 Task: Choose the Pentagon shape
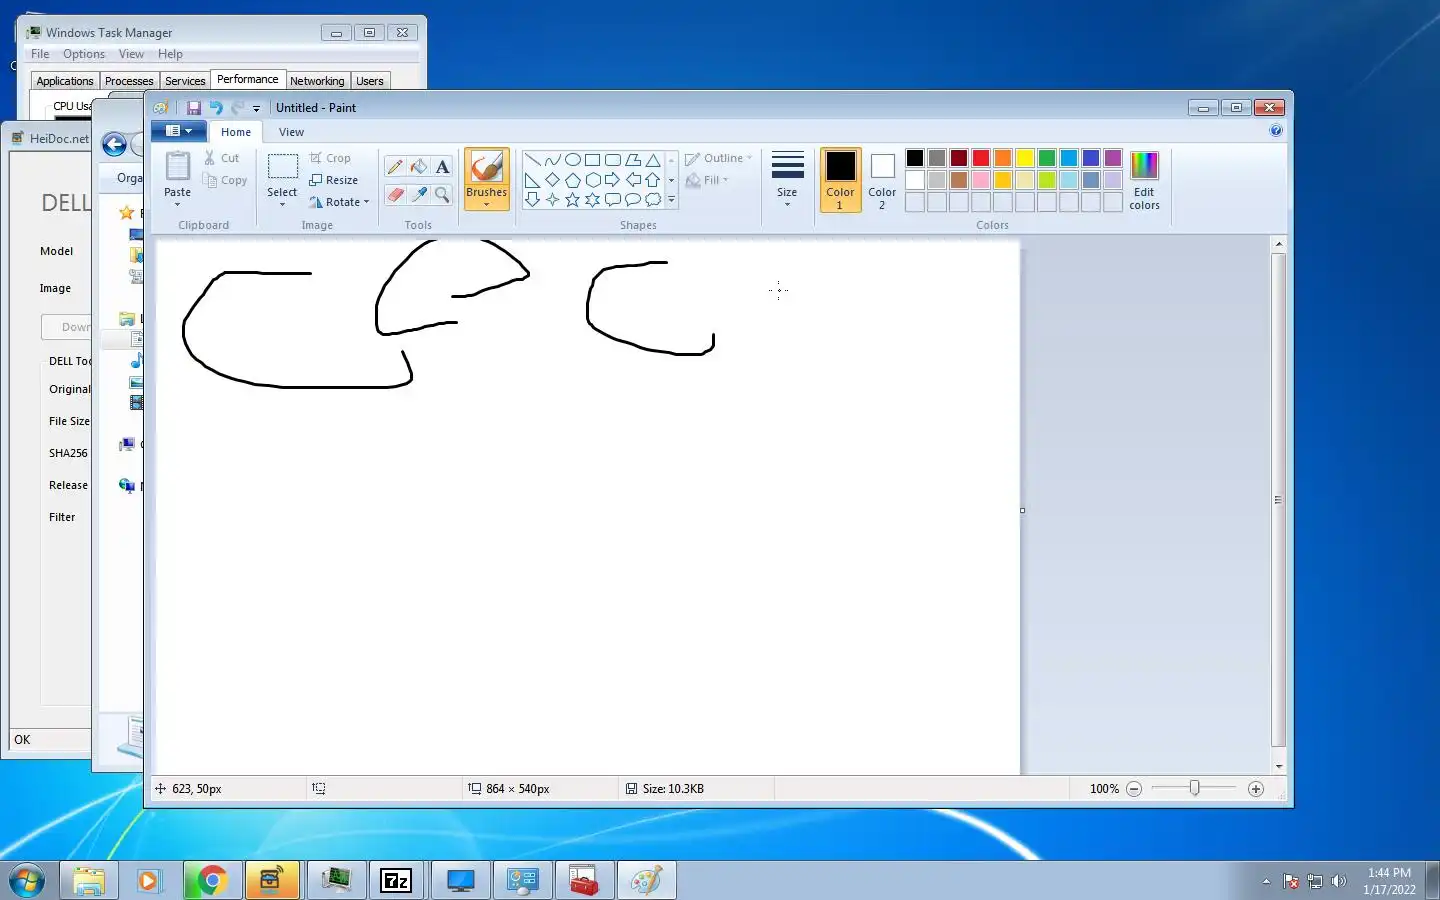572,180
